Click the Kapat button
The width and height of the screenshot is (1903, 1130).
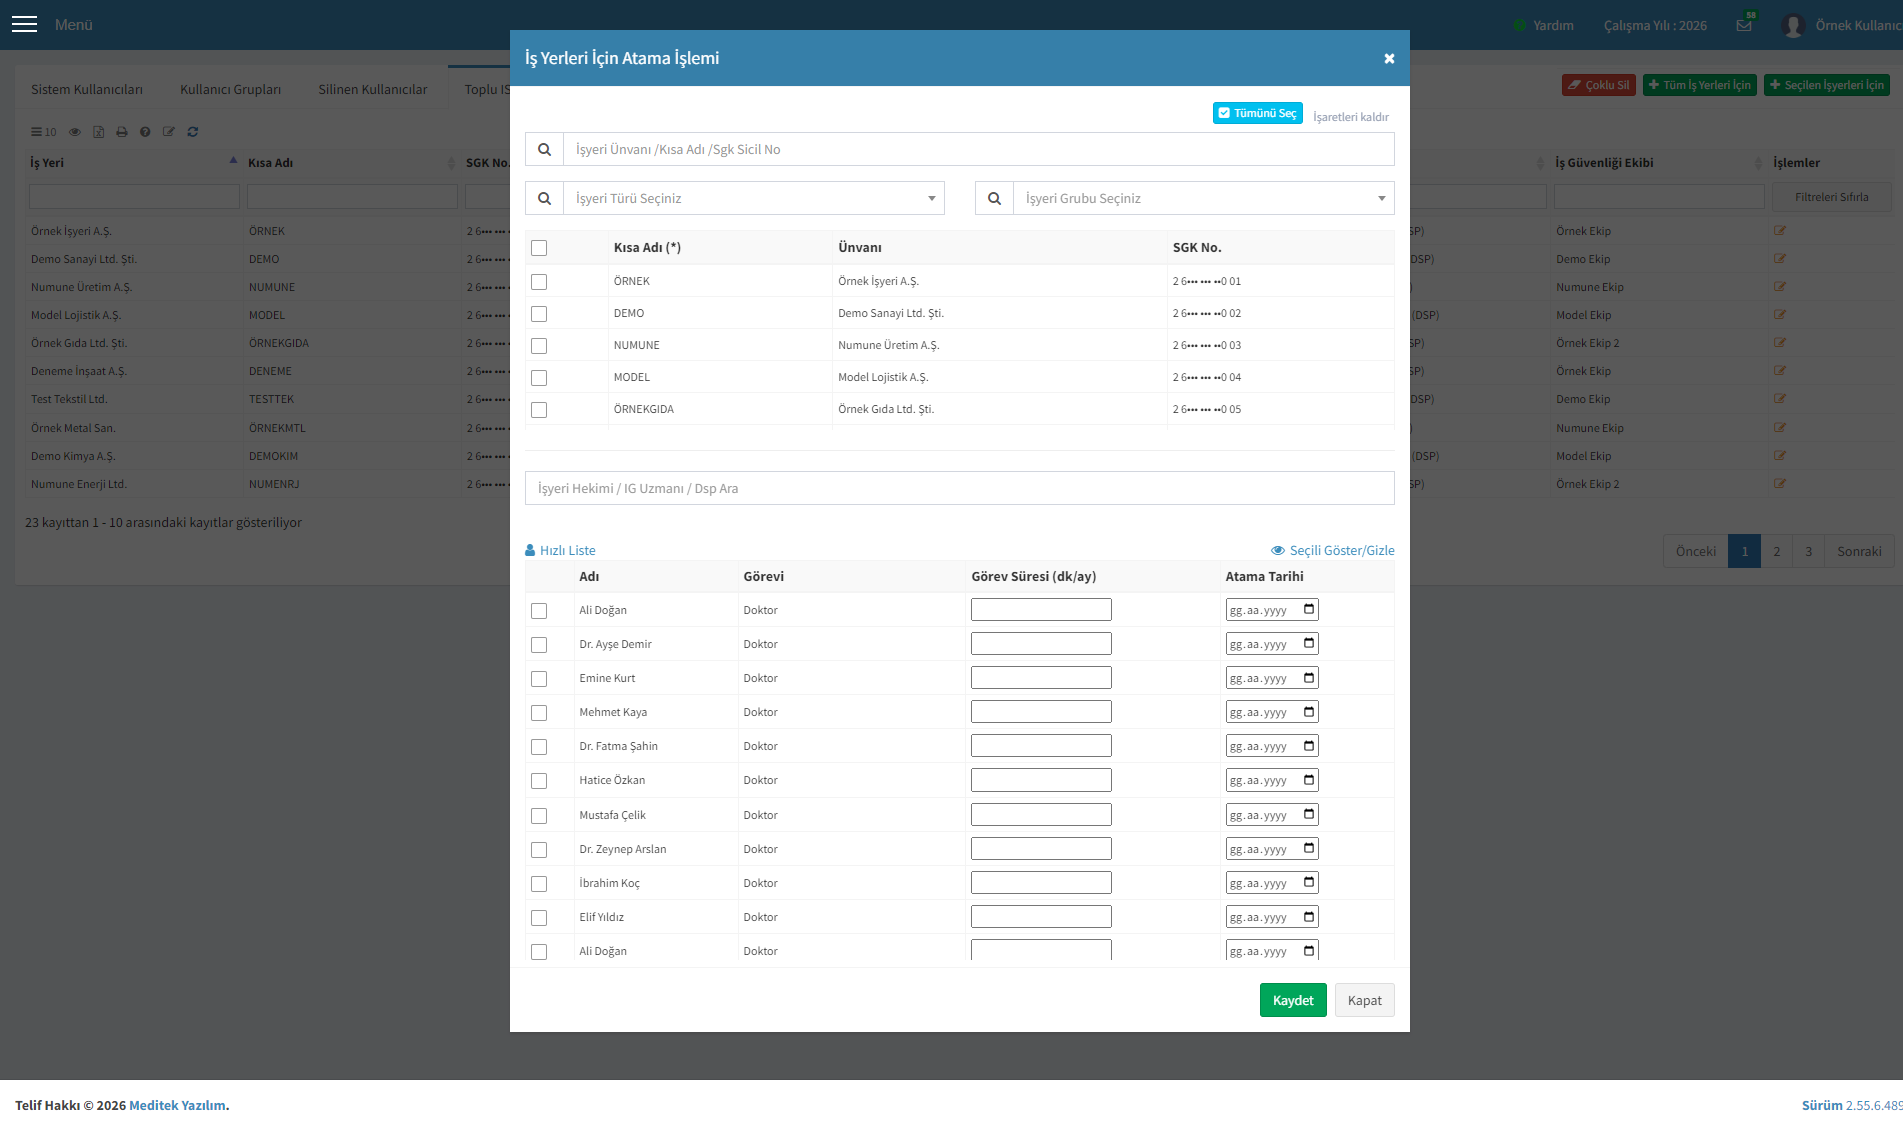pos(1365,1000)
